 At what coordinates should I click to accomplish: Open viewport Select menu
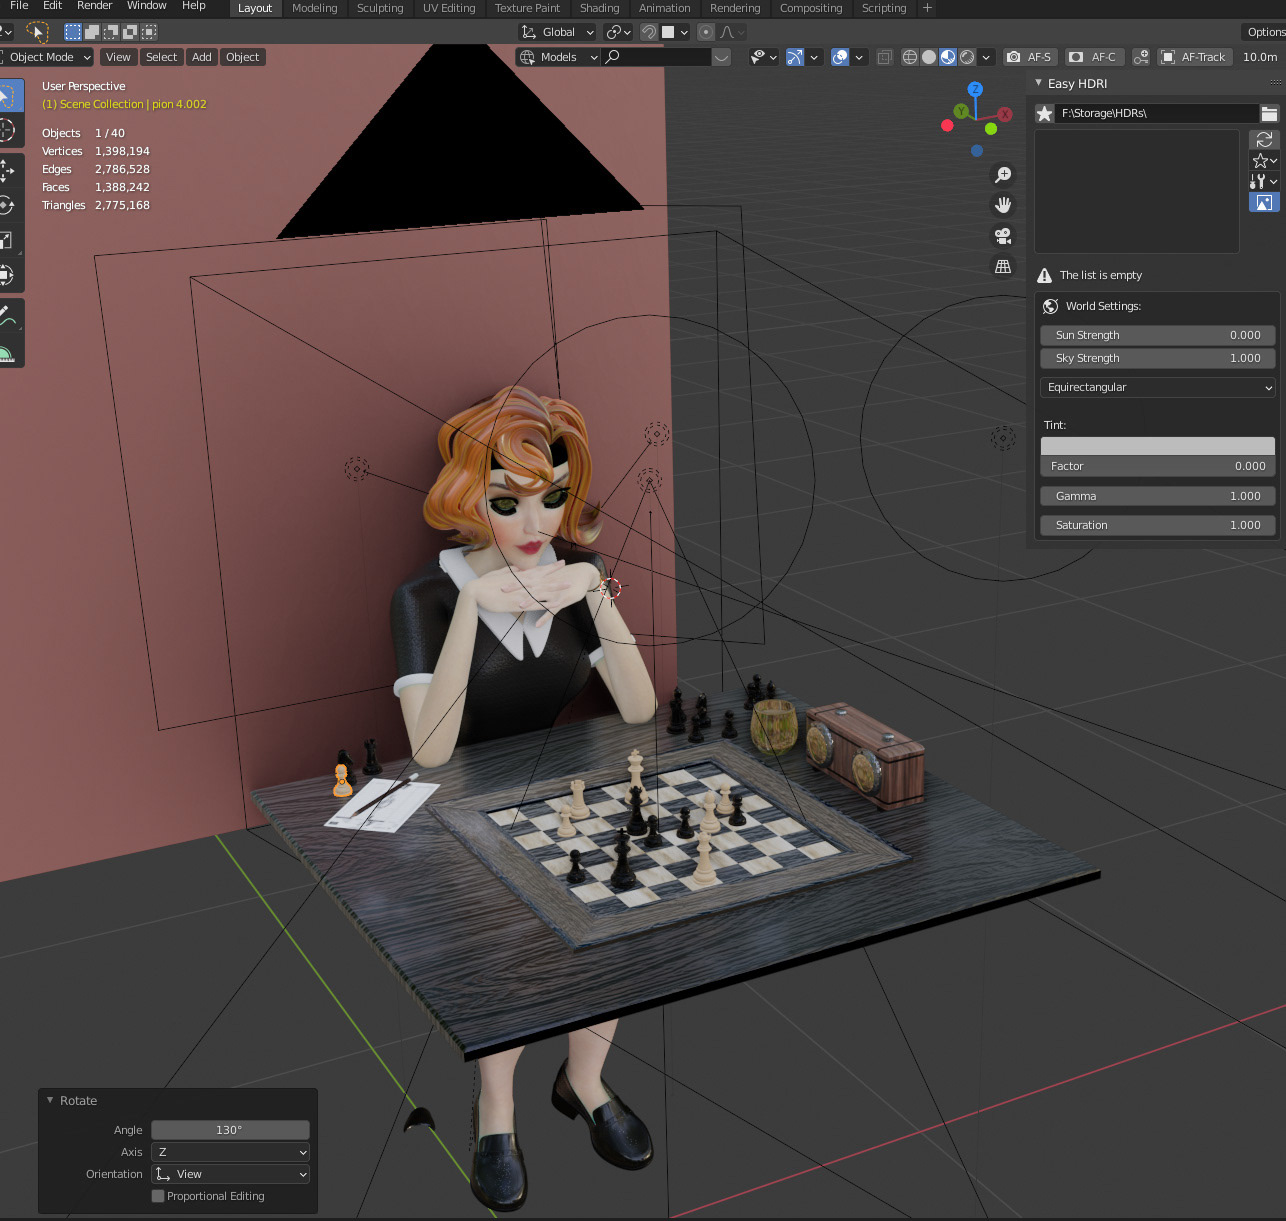161,57
